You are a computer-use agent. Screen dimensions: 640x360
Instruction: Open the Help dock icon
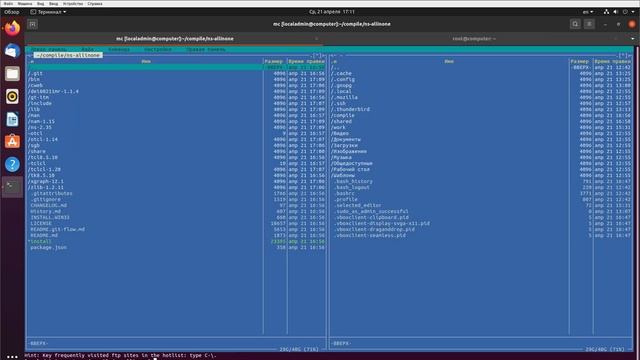pyautogui.click(x=12, y=164)
